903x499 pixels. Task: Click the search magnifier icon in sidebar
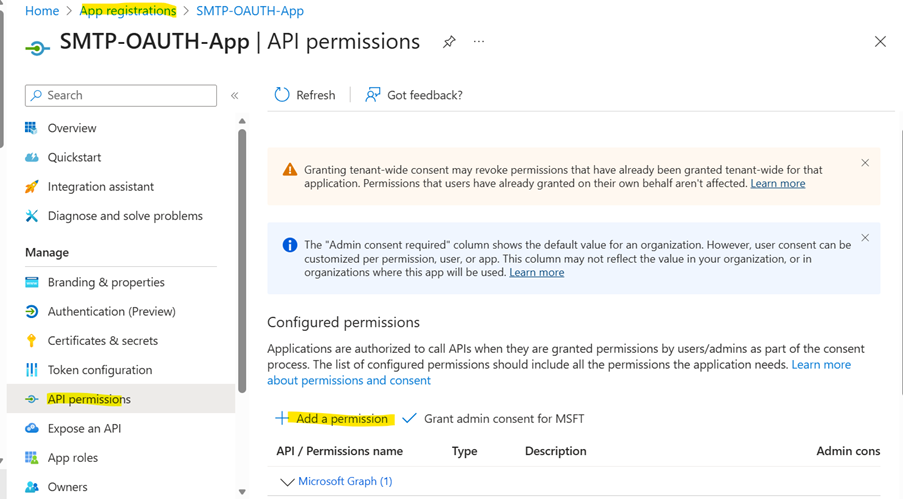(36, 95)
